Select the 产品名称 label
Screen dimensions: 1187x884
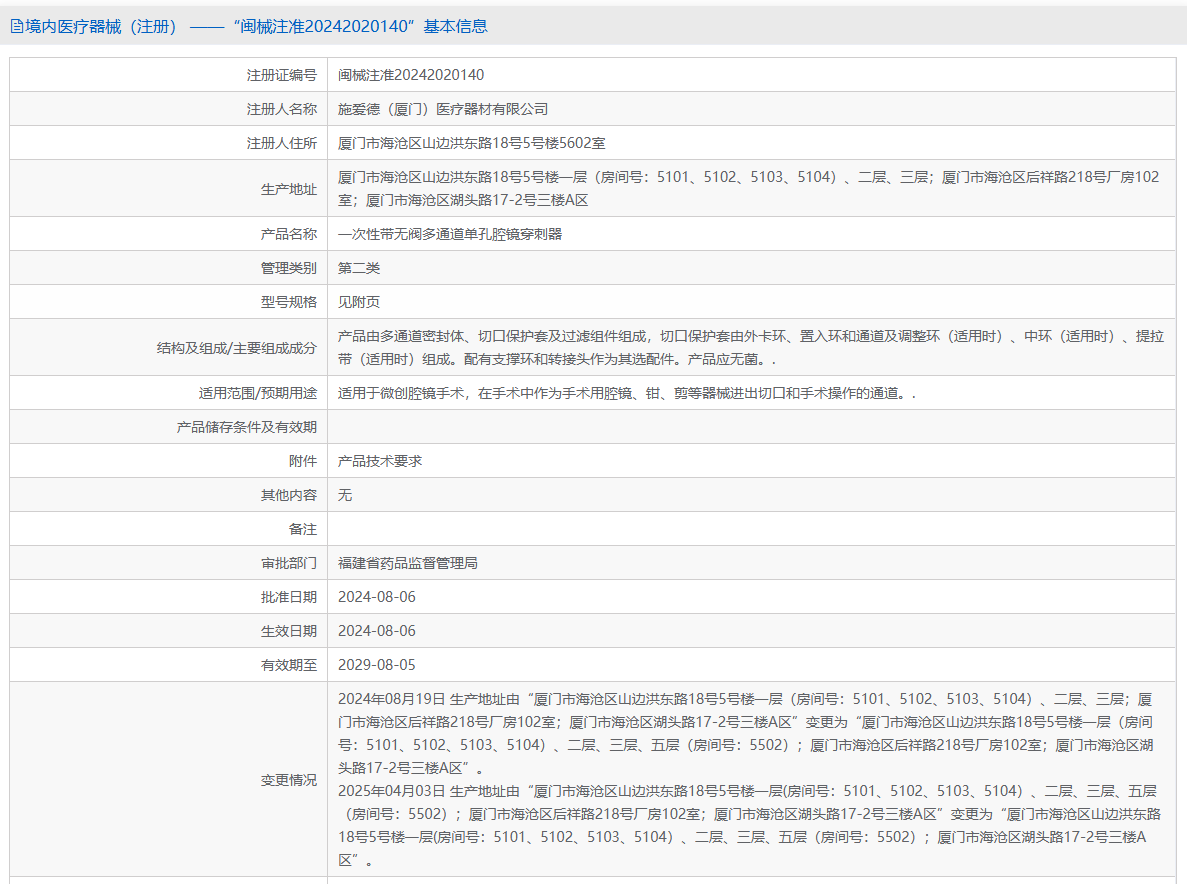(289, 234)
